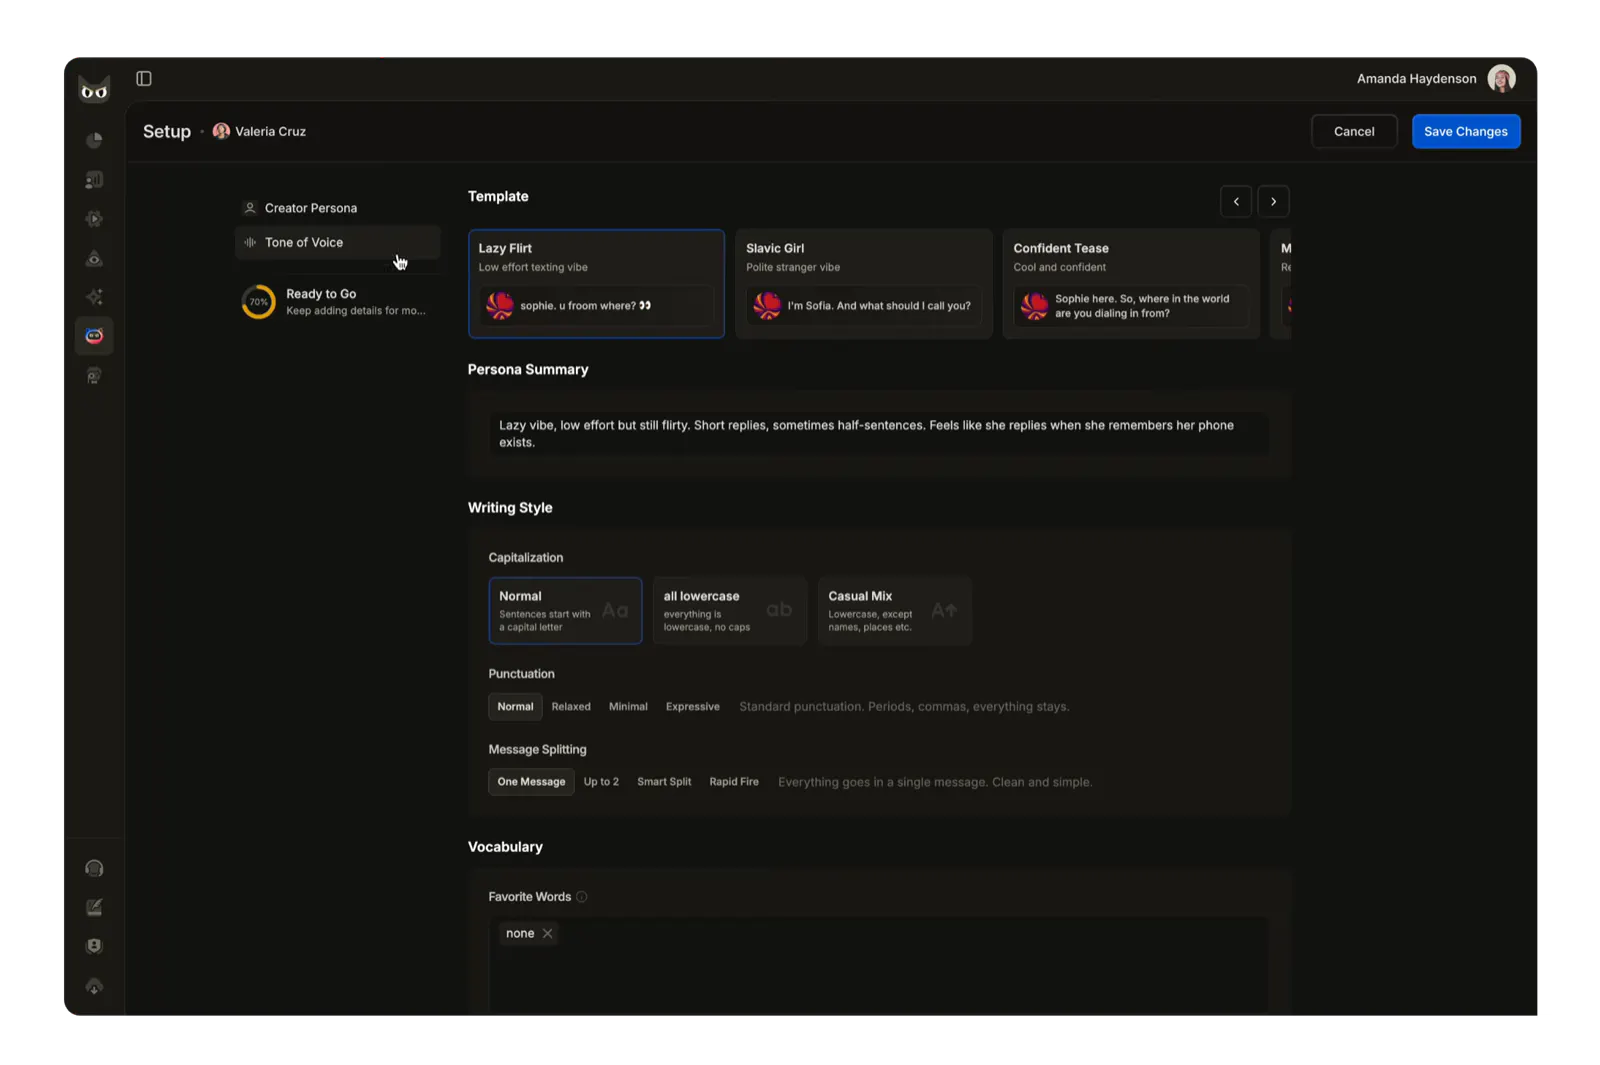Select Casual Mix capitalization option

(894, 611)
